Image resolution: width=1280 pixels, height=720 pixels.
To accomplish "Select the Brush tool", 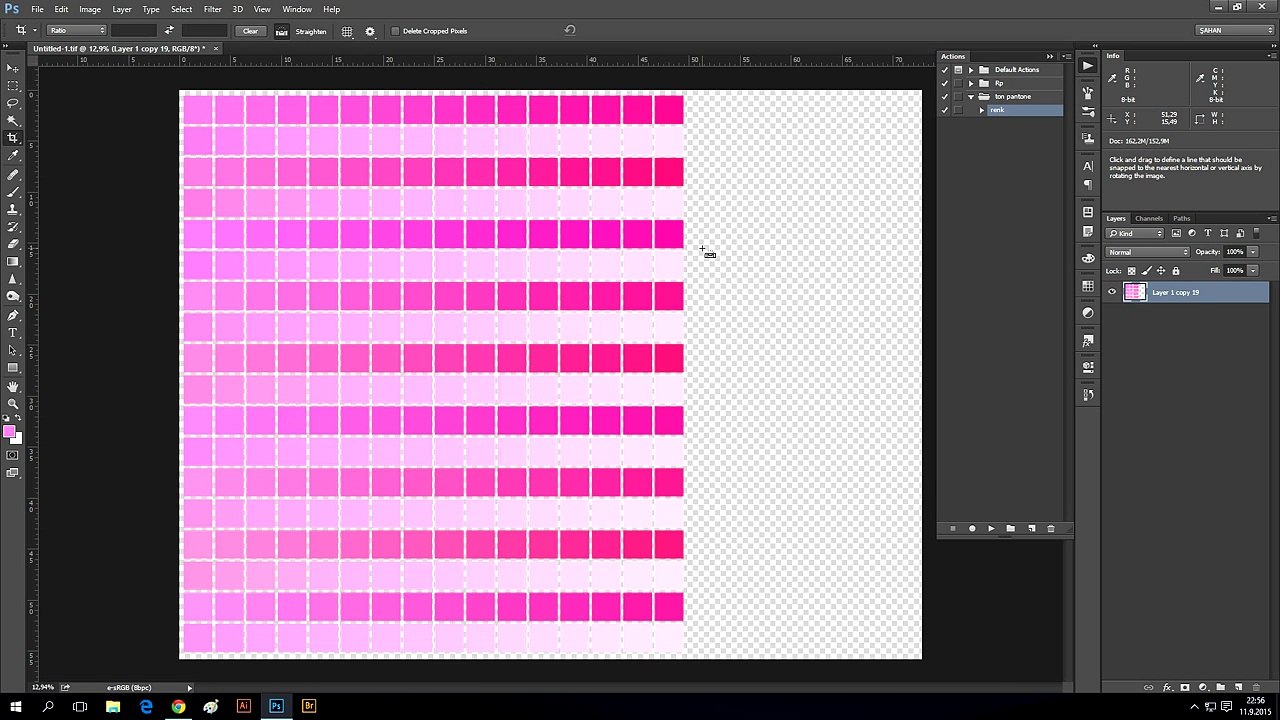I will coord(13,191).
